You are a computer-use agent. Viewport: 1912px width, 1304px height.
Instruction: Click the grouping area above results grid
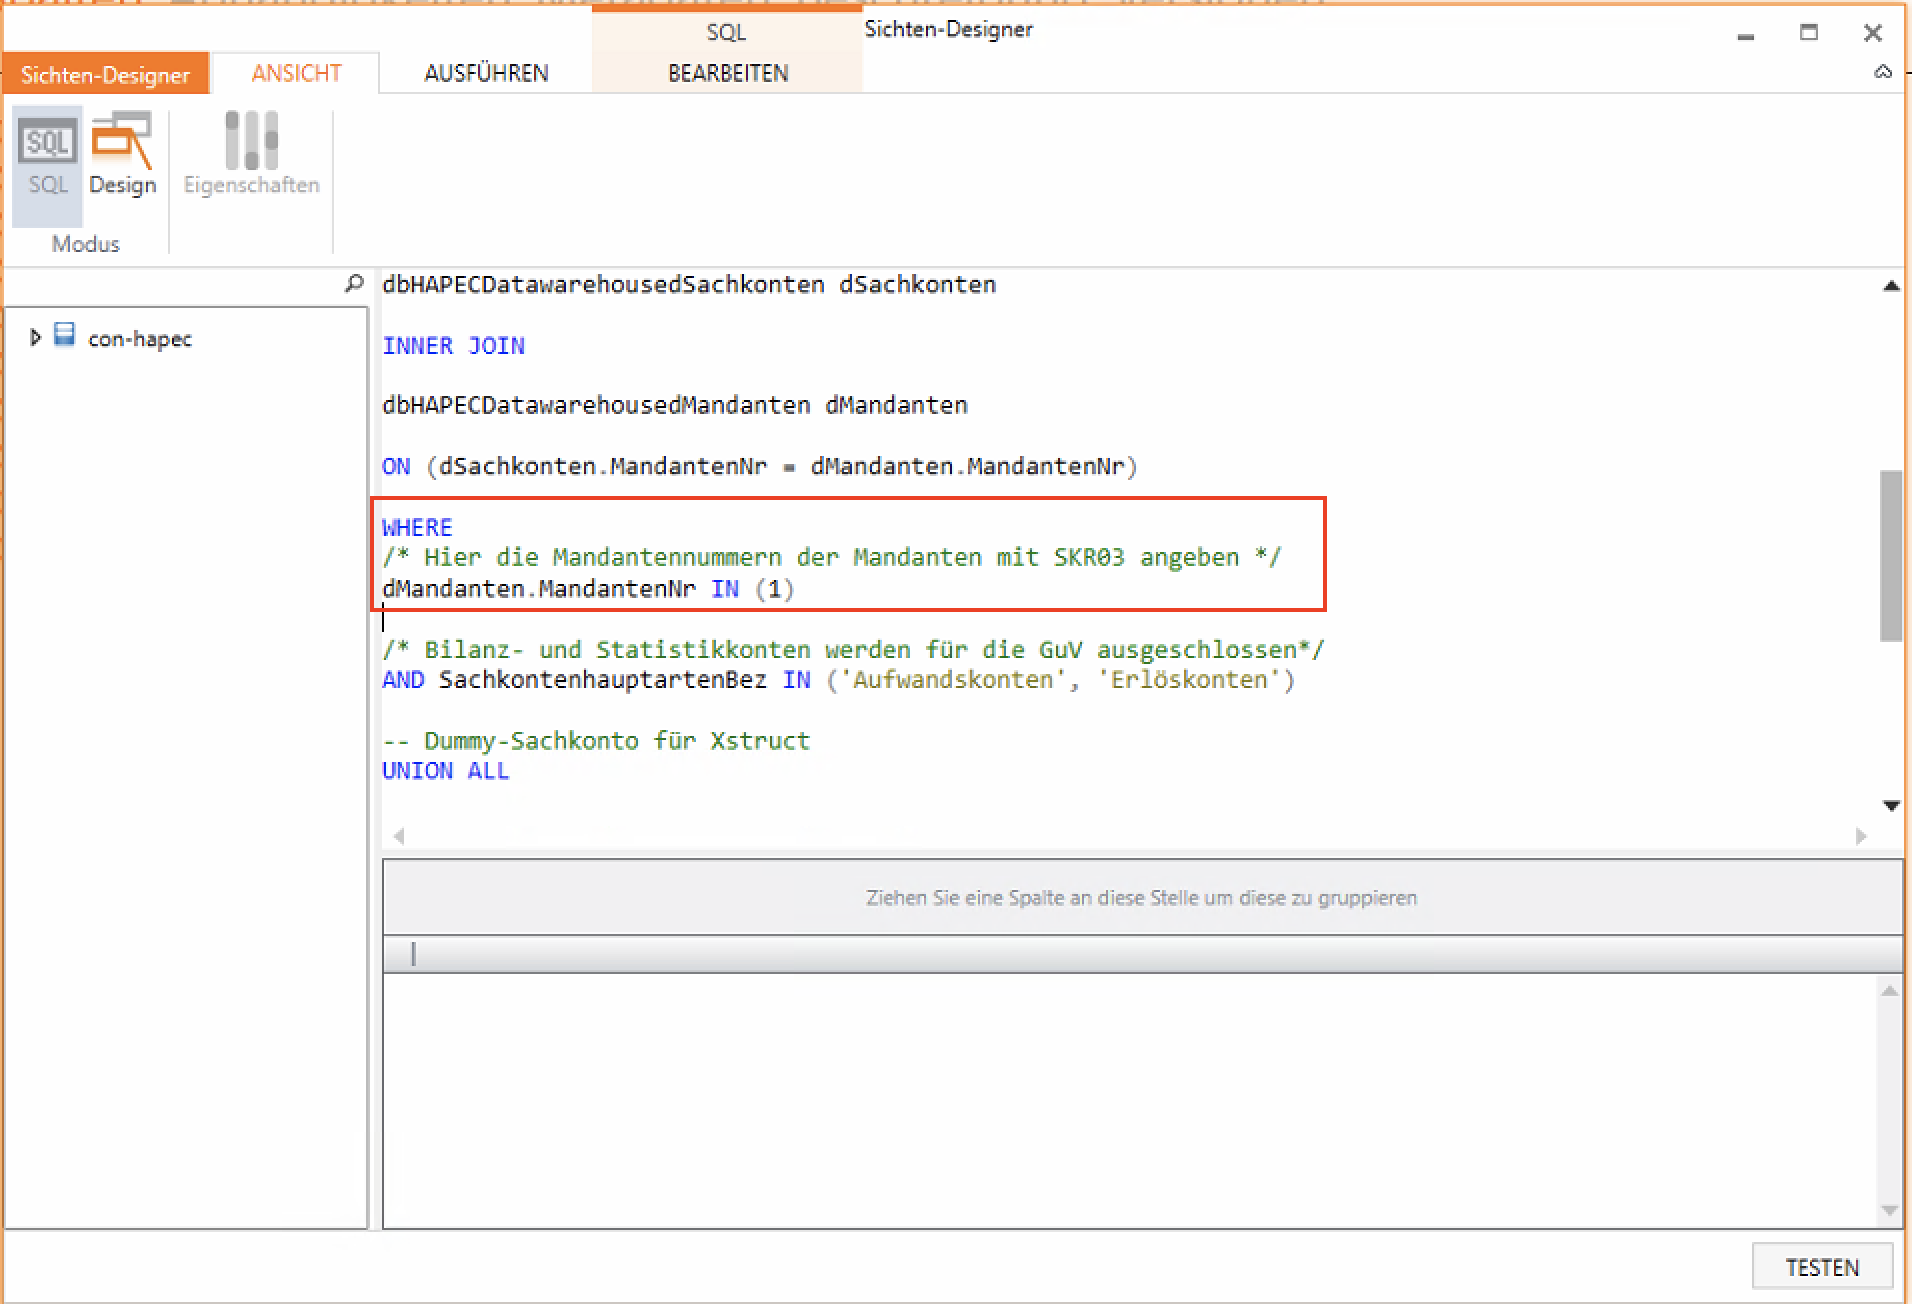[x=1141, y=897]
